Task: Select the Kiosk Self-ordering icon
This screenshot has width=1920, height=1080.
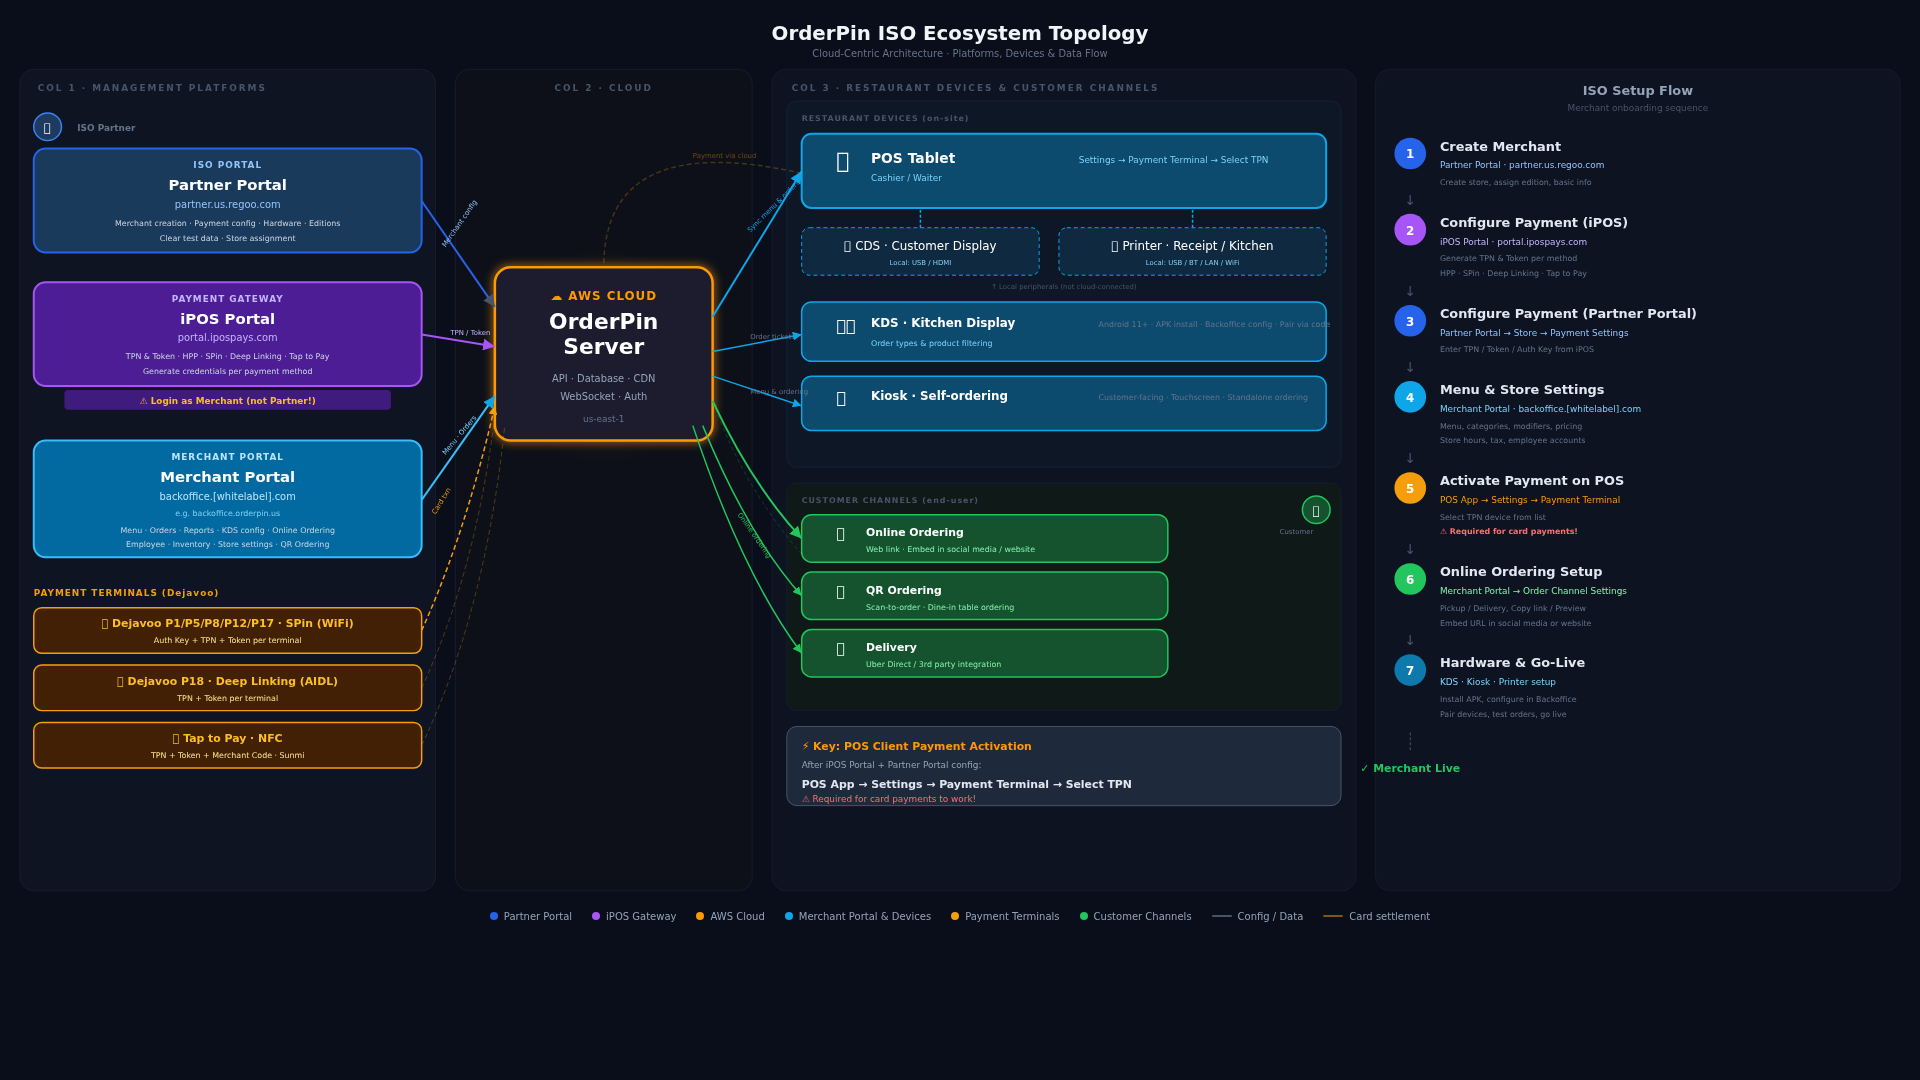Action: tap(840, 401)
